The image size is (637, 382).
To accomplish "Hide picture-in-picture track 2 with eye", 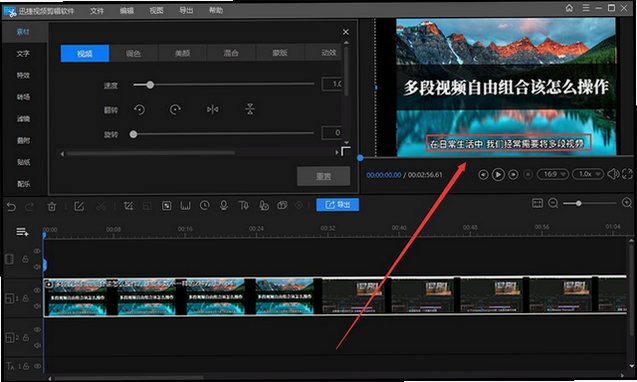I will click(37, 330).
